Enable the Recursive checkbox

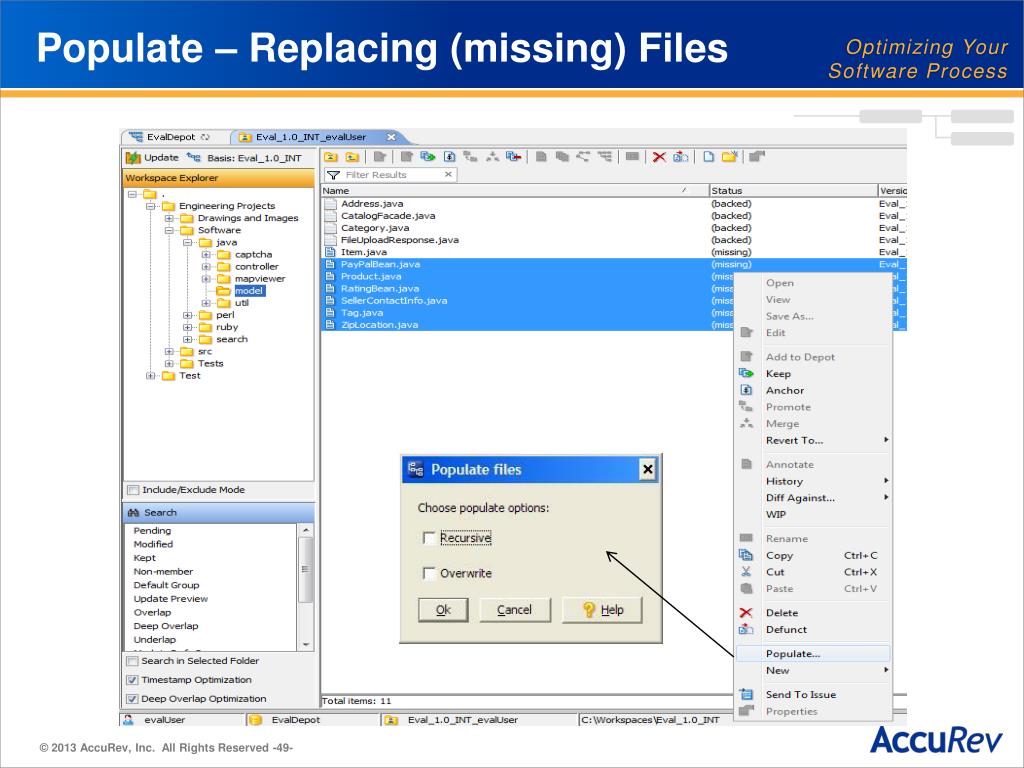[x=429, y=538]
